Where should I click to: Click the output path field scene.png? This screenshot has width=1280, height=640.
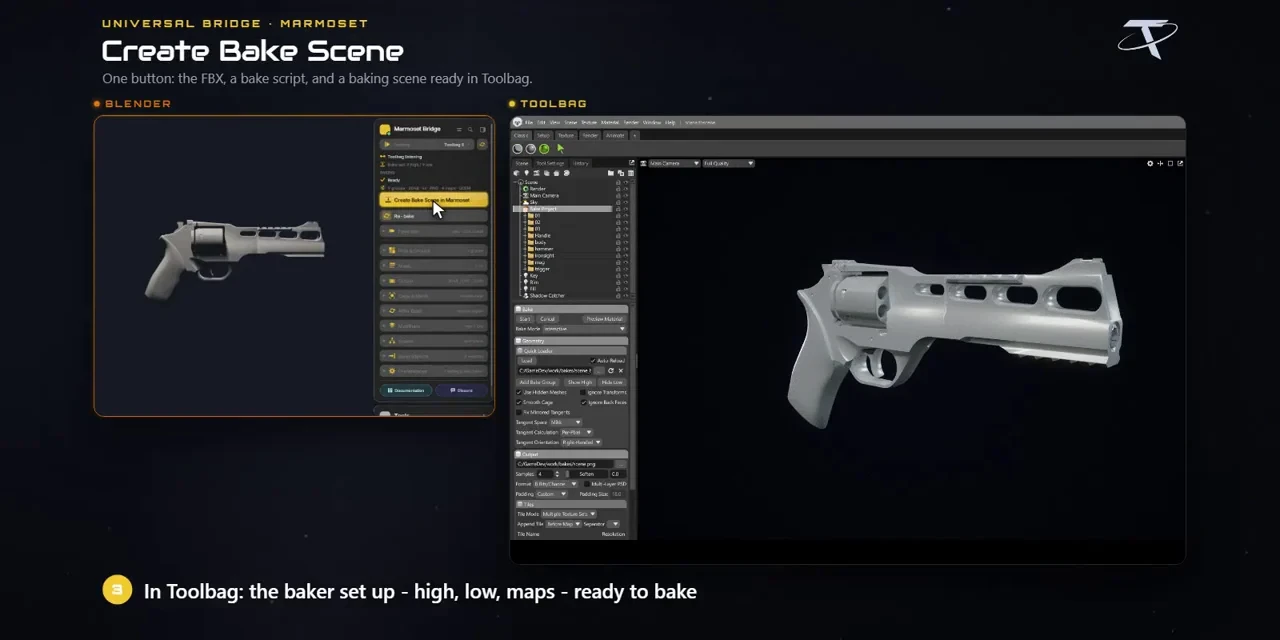(x=563, y=464)
